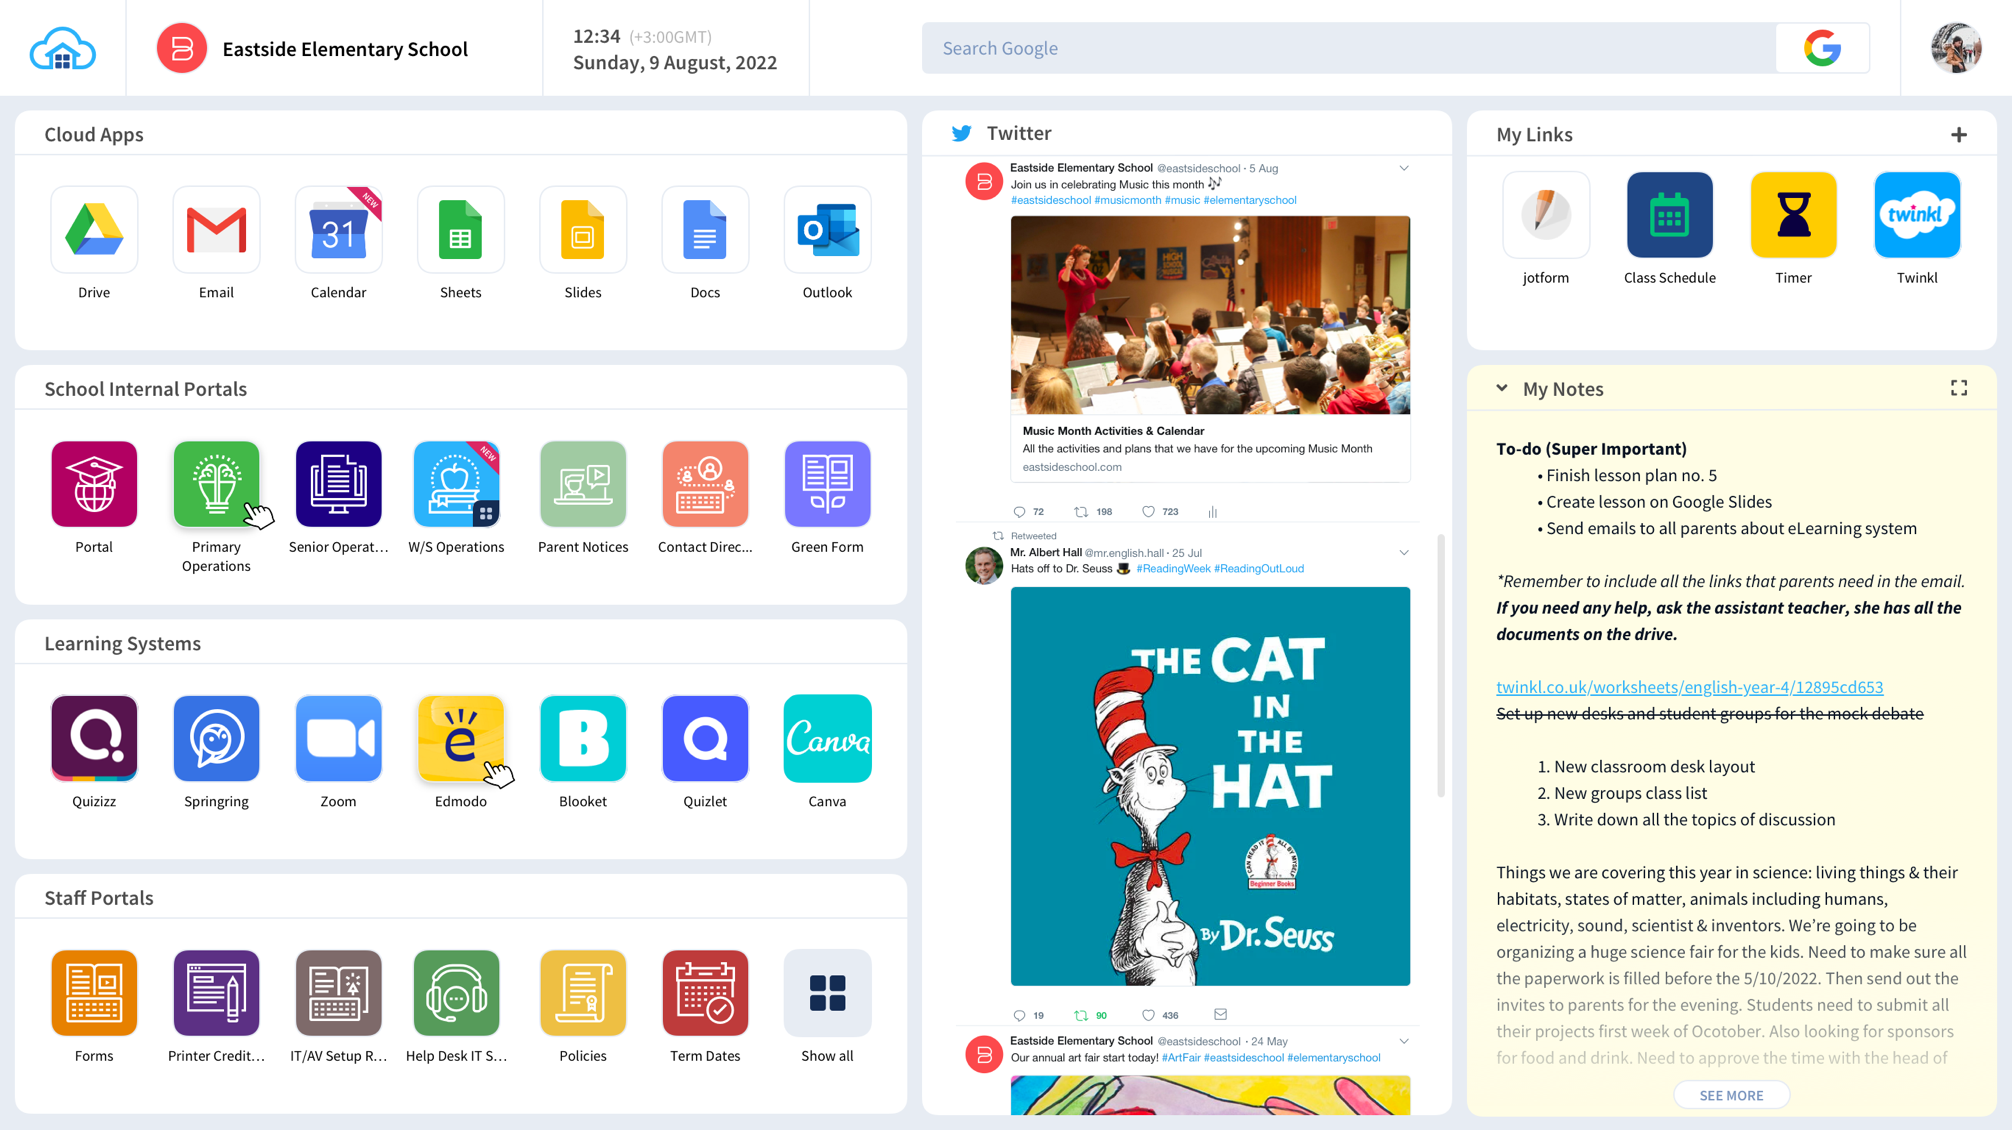Open the Quizizz learning system
Screen dimensions: 2012x1130
coord(94,738)
